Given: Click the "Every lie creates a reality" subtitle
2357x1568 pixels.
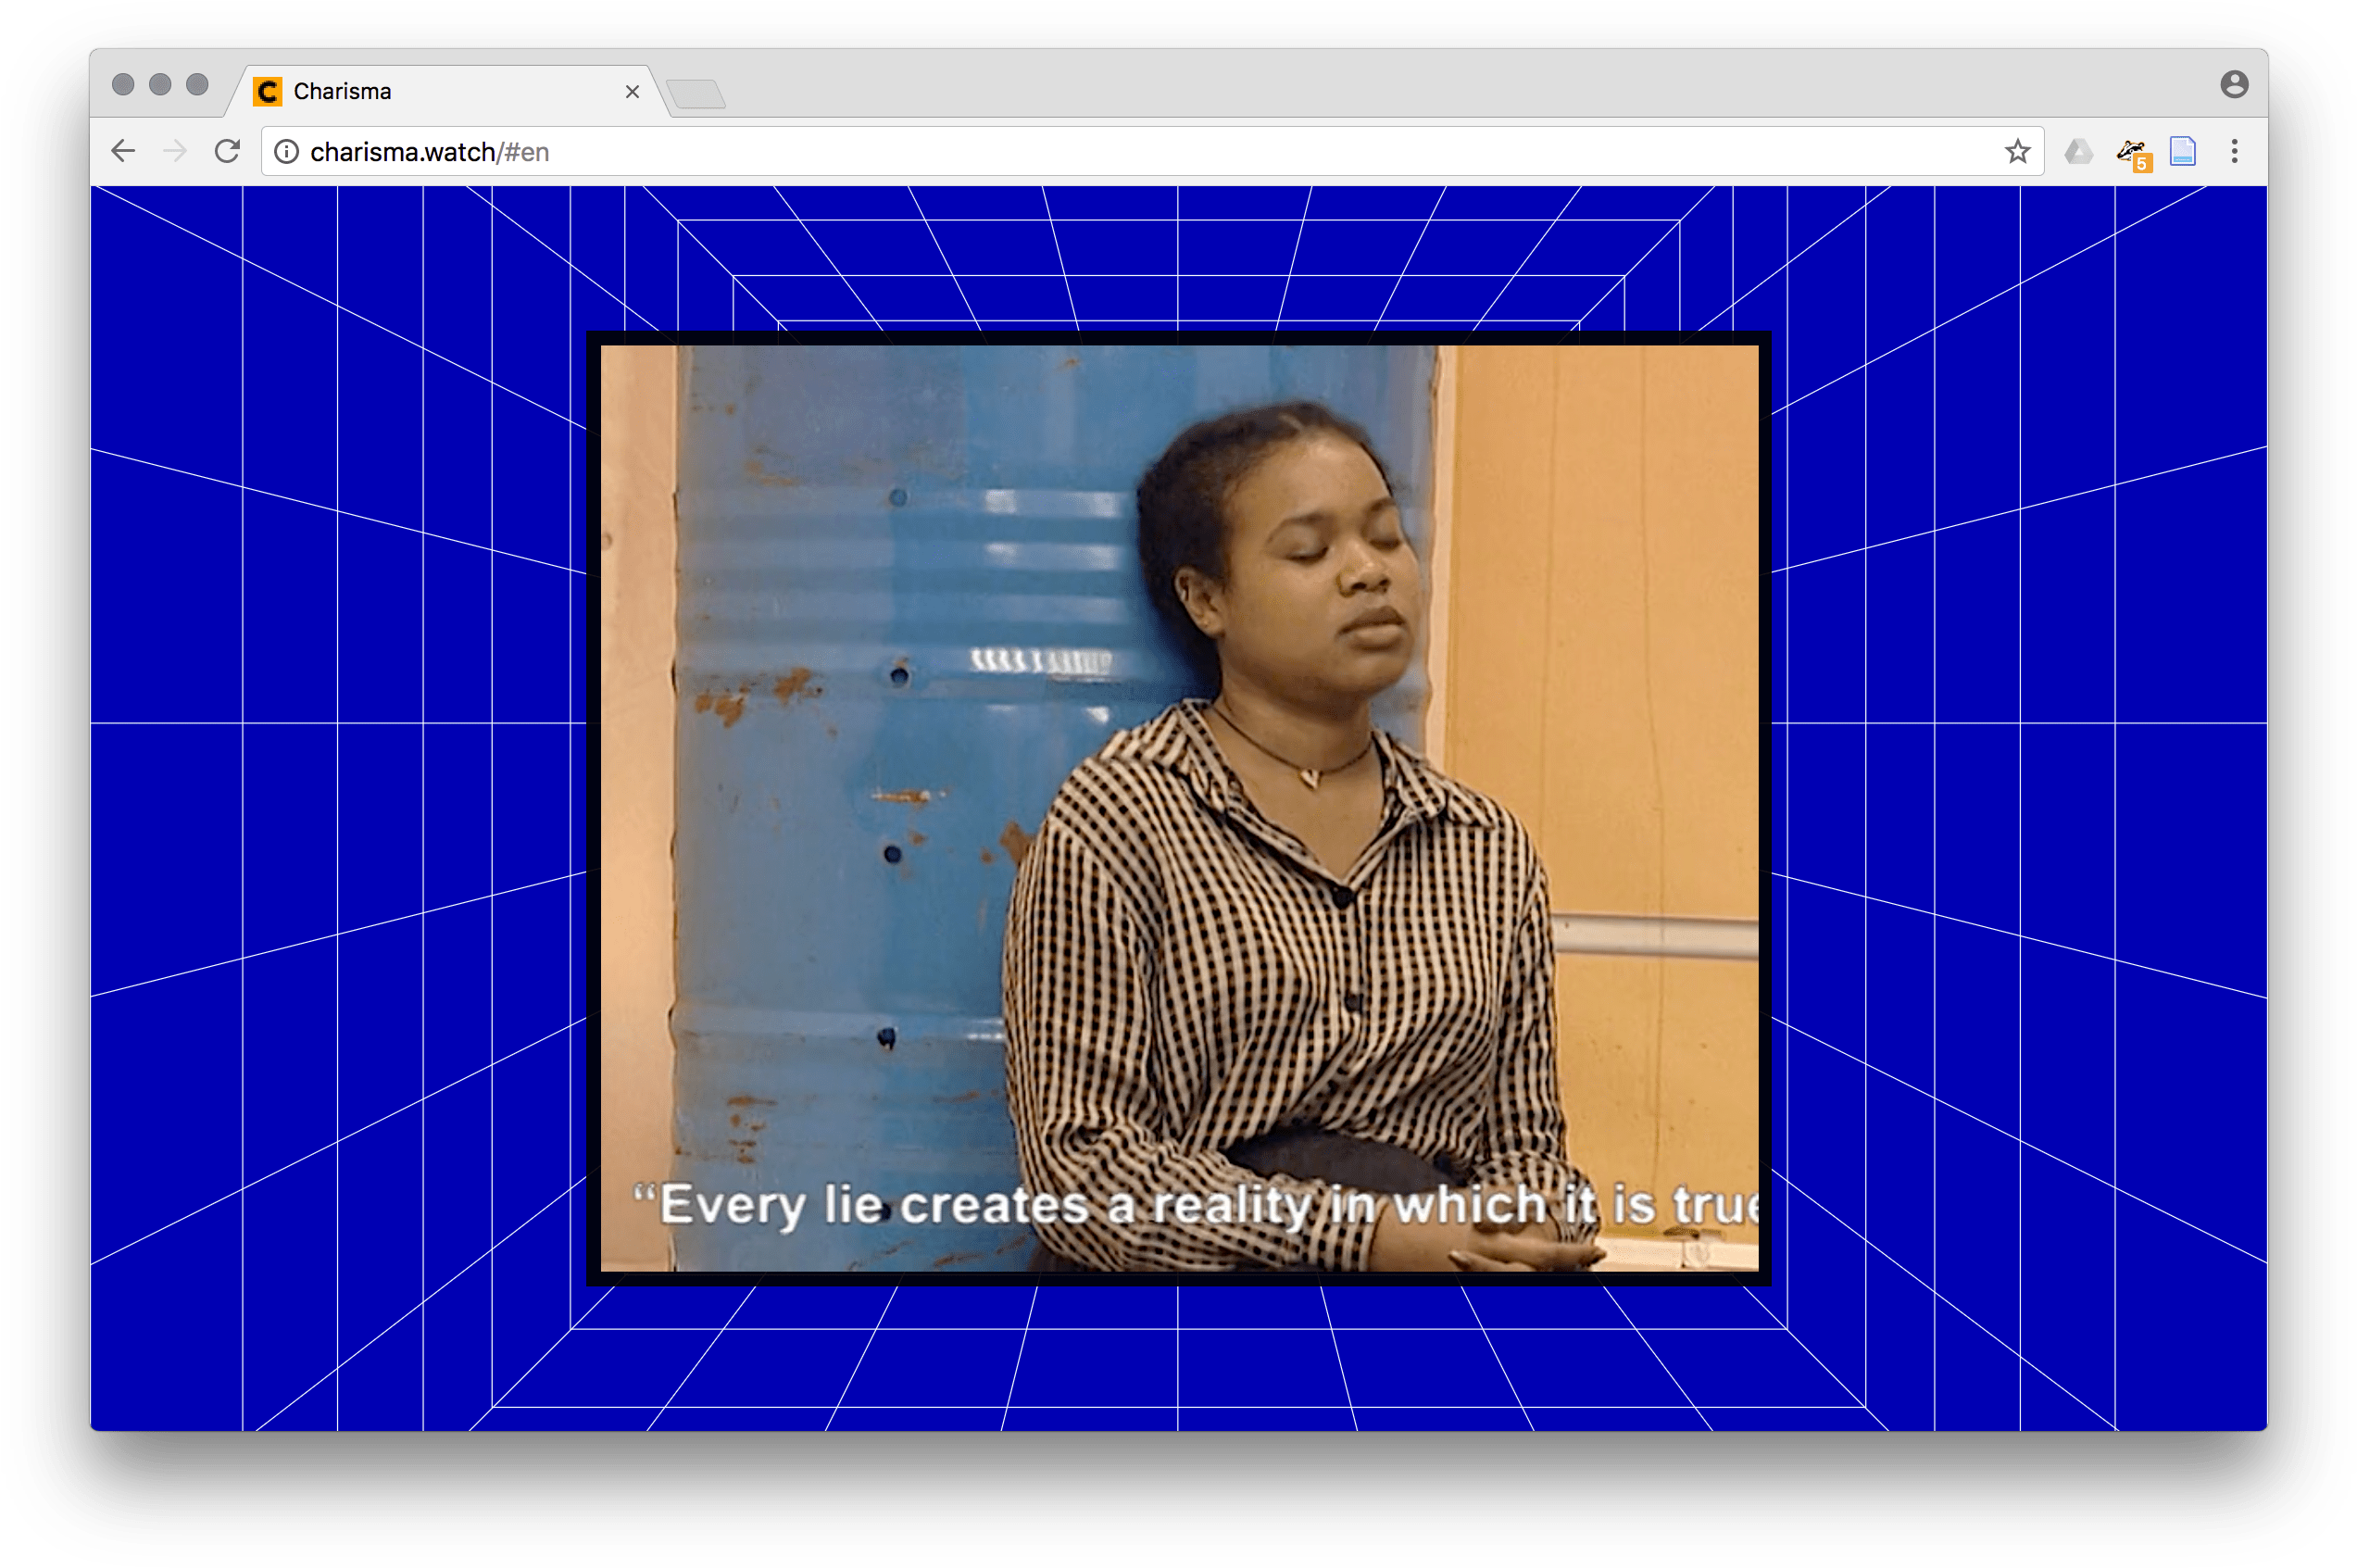Looking at the screenshot, I should tap(1195, 1204).
